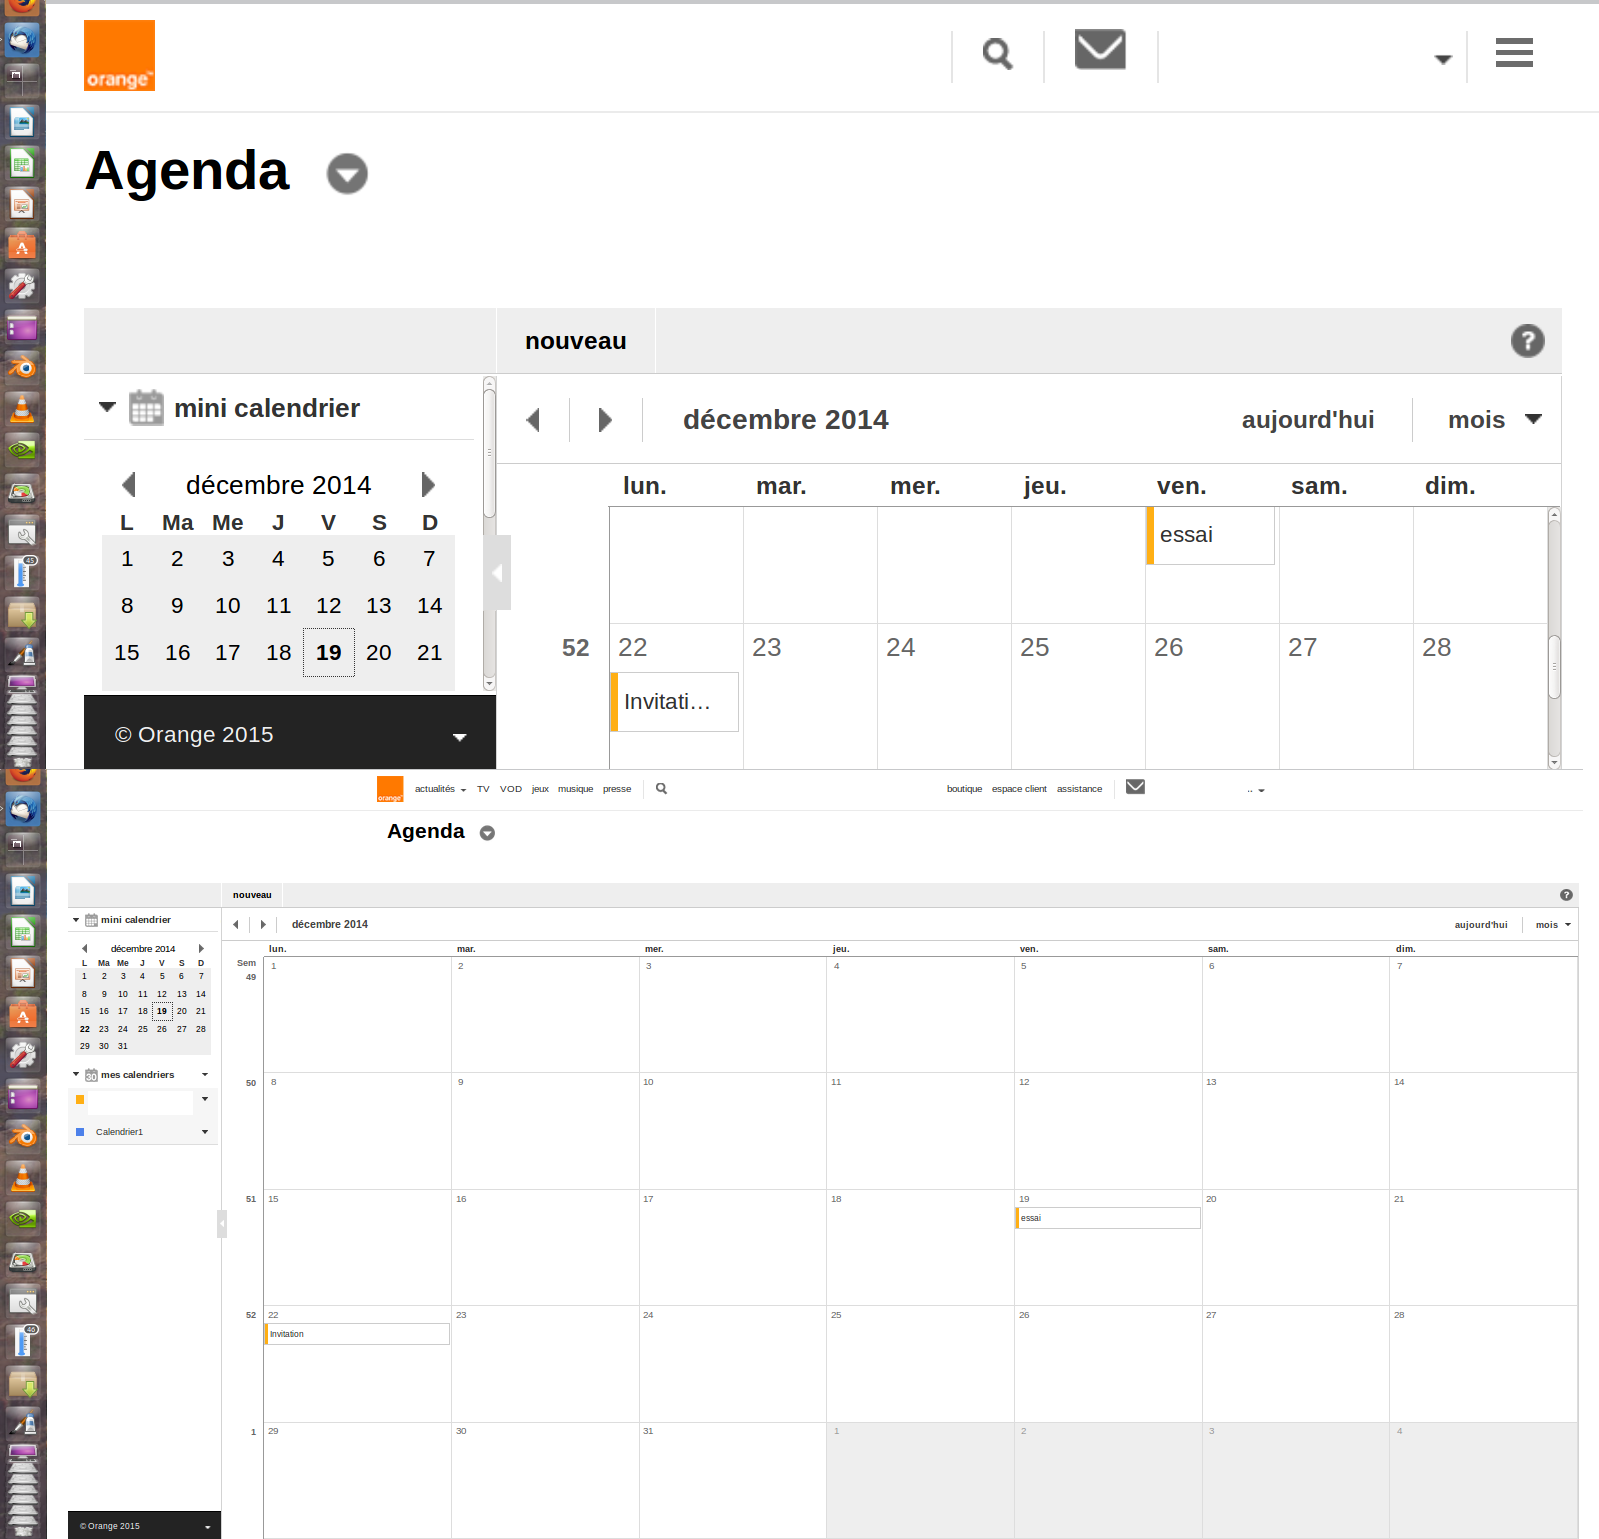Expand the large '© Orange 2015' footer caret
Viewport: 1599px width, 1539px height.
460,737
